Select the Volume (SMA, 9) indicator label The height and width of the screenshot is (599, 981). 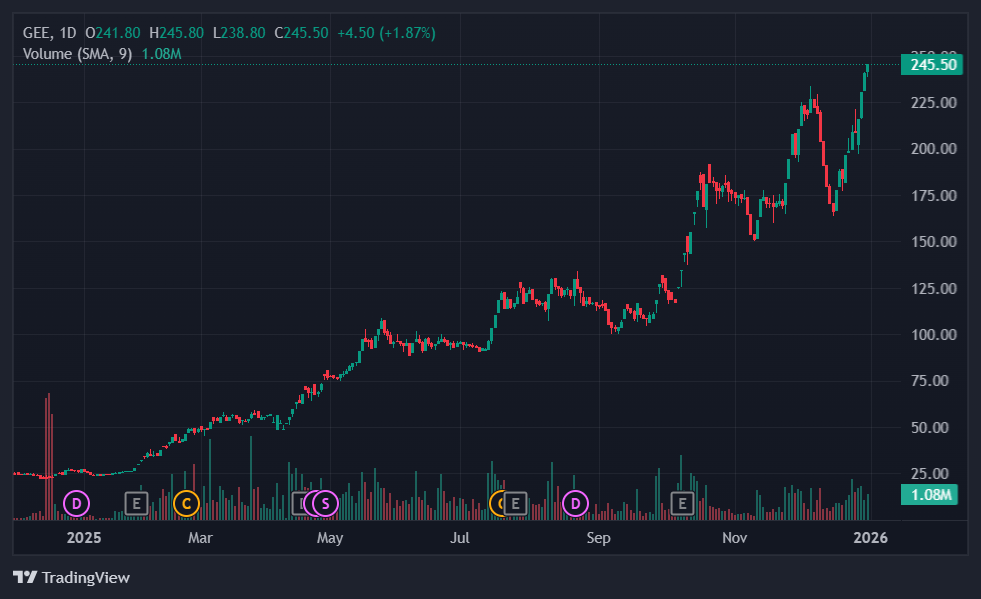(x=77, y=53)
